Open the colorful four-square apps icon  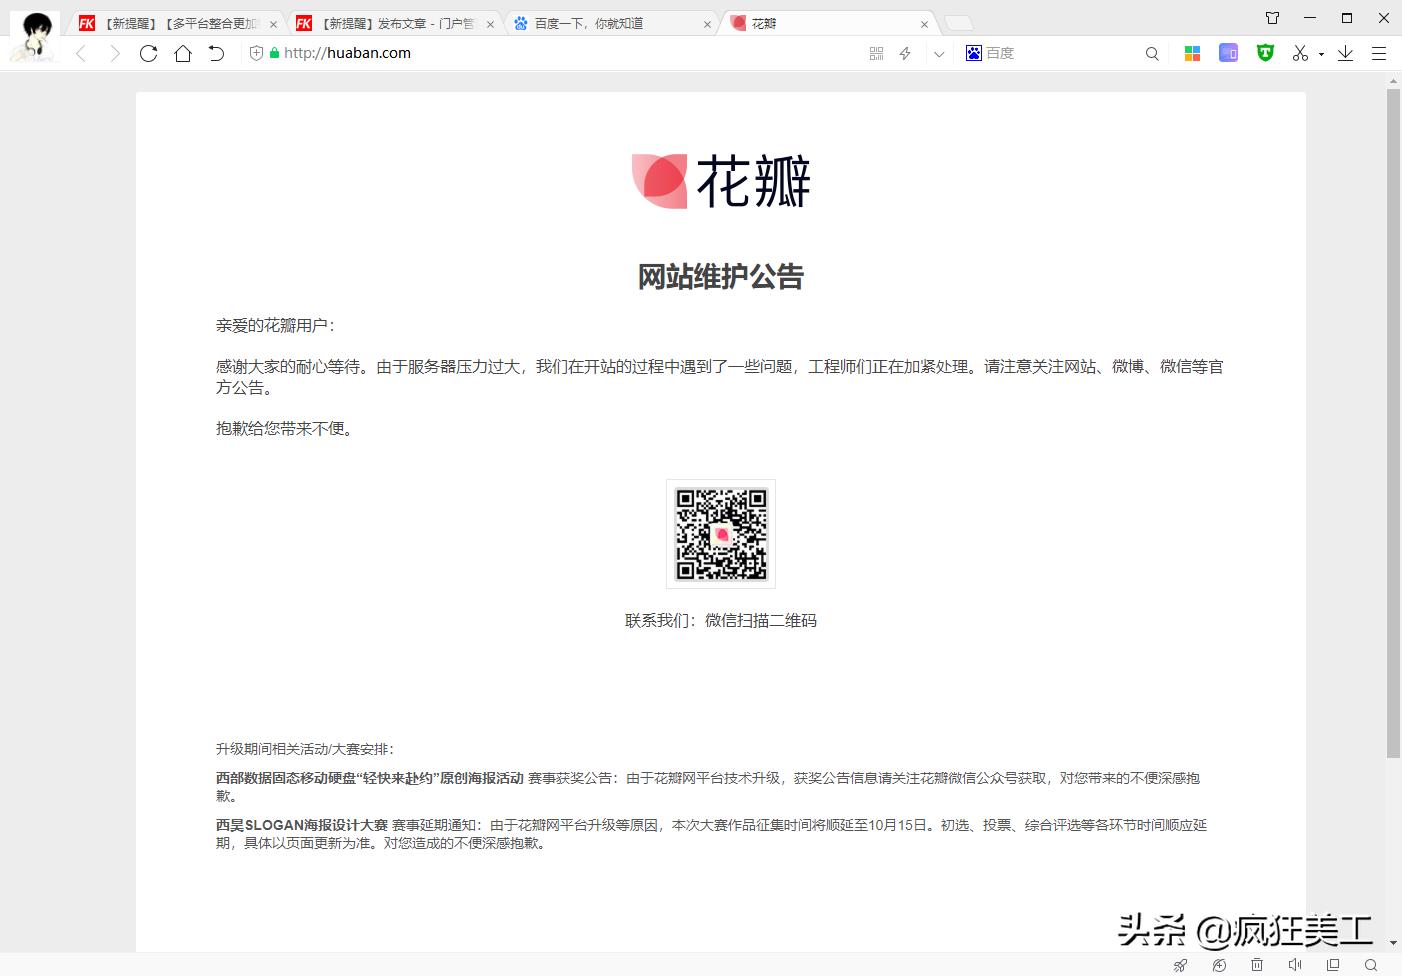[1192, 54]
